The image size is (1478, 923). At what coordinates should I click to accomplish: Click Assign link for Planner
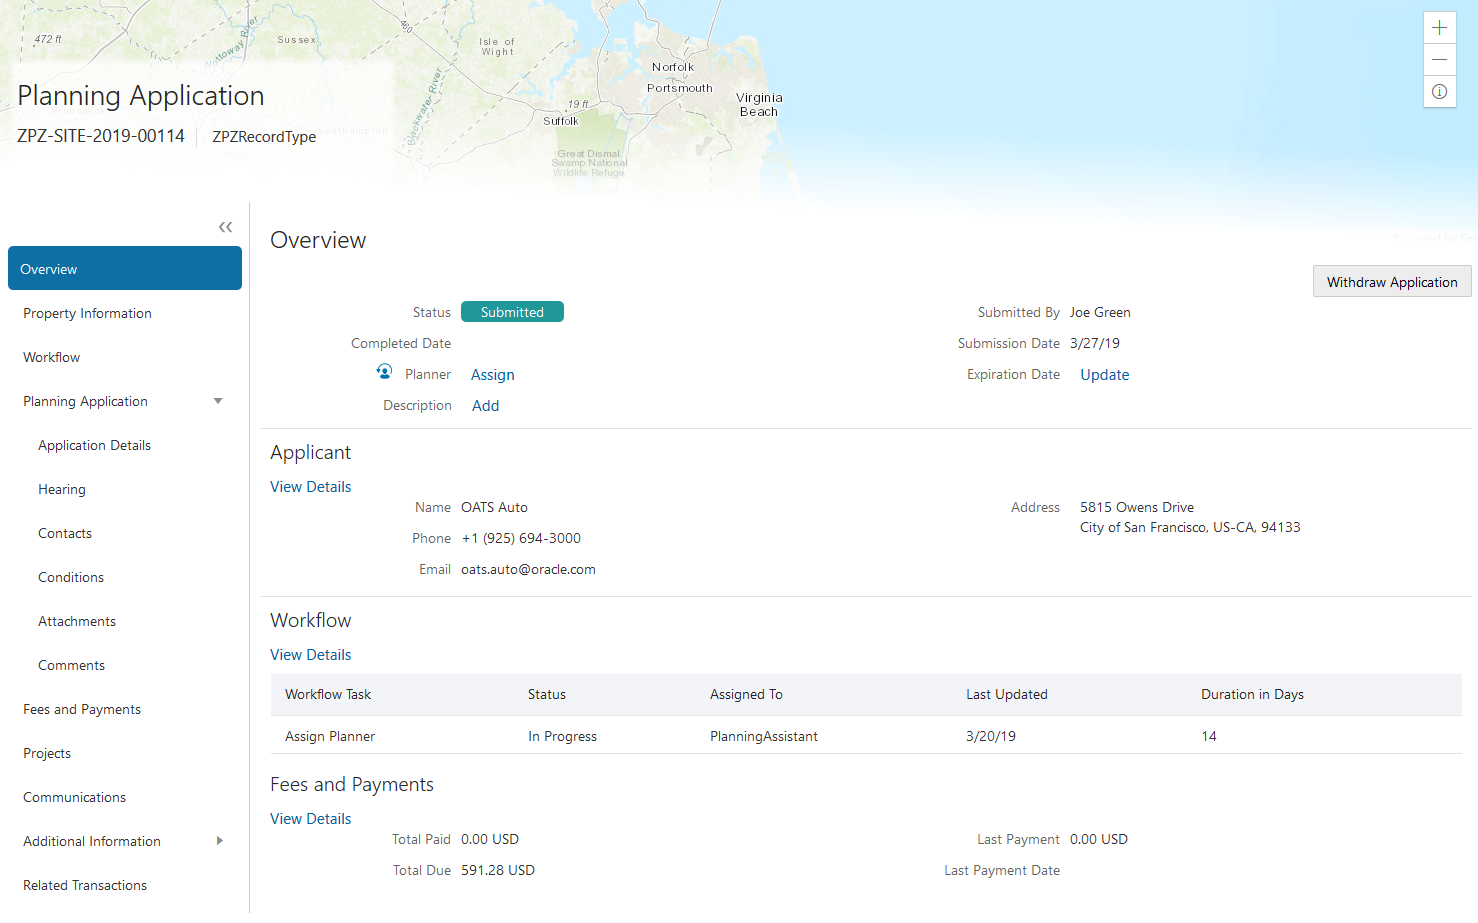[493, 374]
